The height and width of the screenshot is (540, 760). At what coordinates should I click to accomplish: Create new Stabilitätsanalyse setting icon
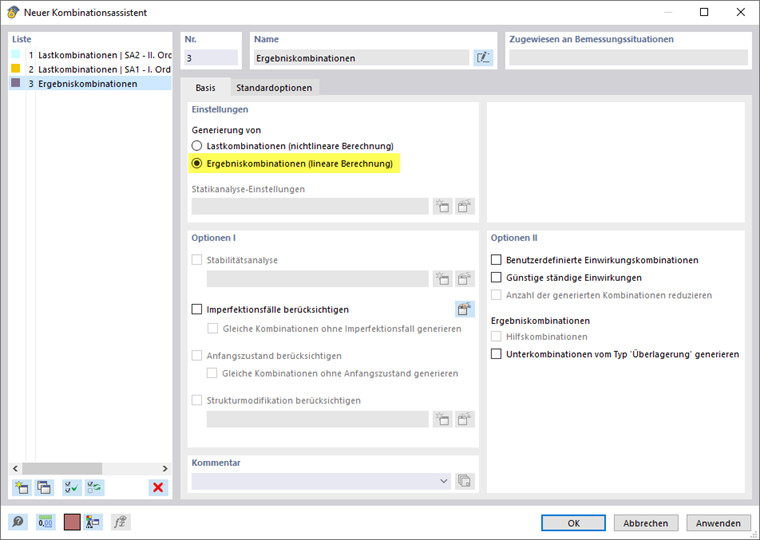(443, 279)
